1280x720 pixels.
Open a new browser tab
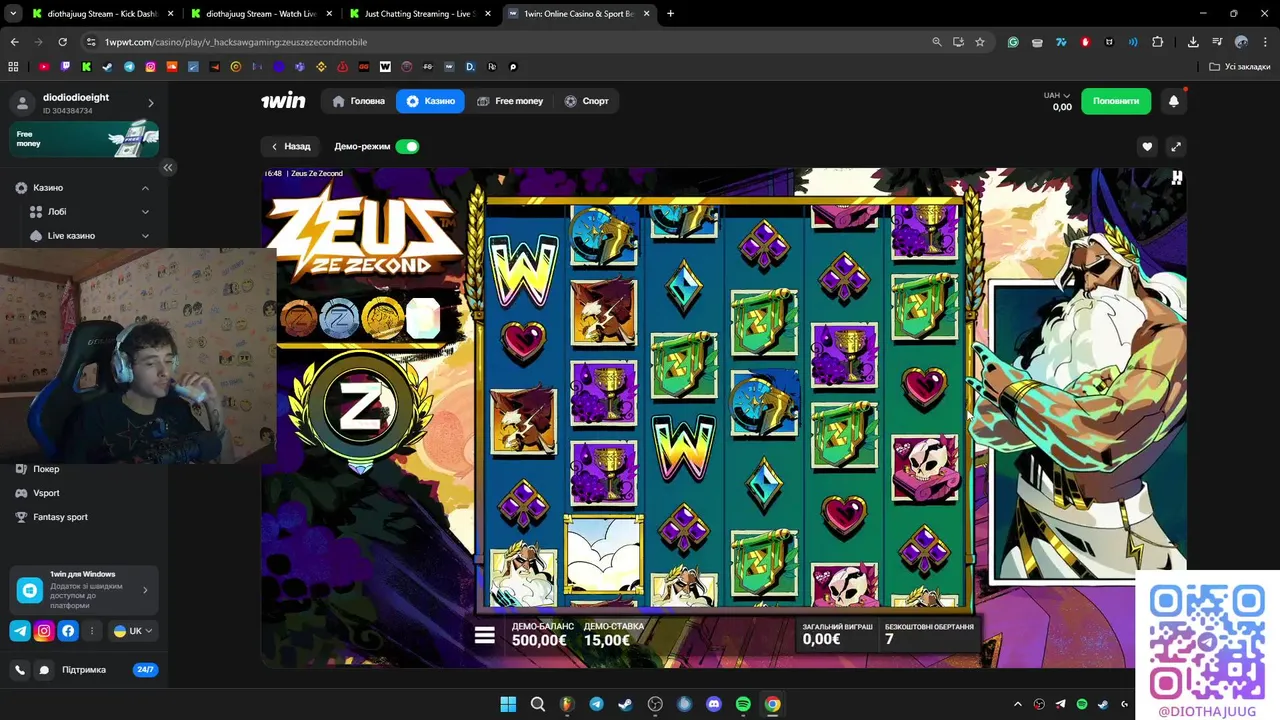(670, 14)
